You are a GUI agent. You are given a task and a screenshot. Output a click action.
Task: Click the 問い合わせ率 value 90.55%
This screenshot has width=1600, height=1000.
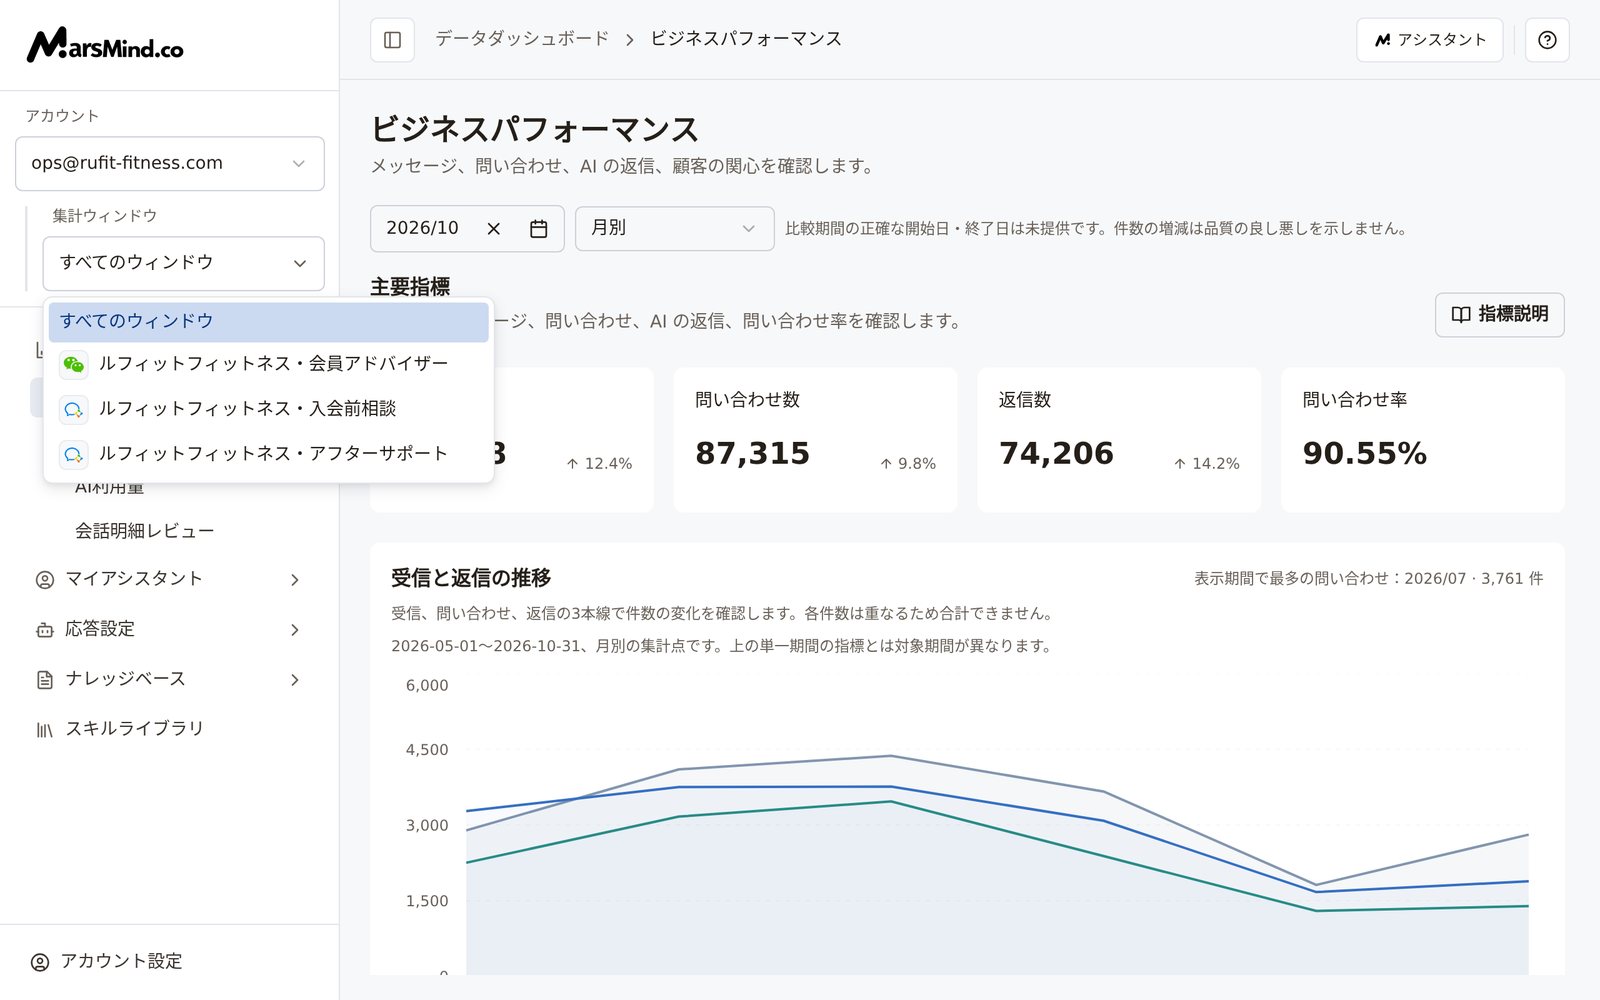tap(1365, 454)
